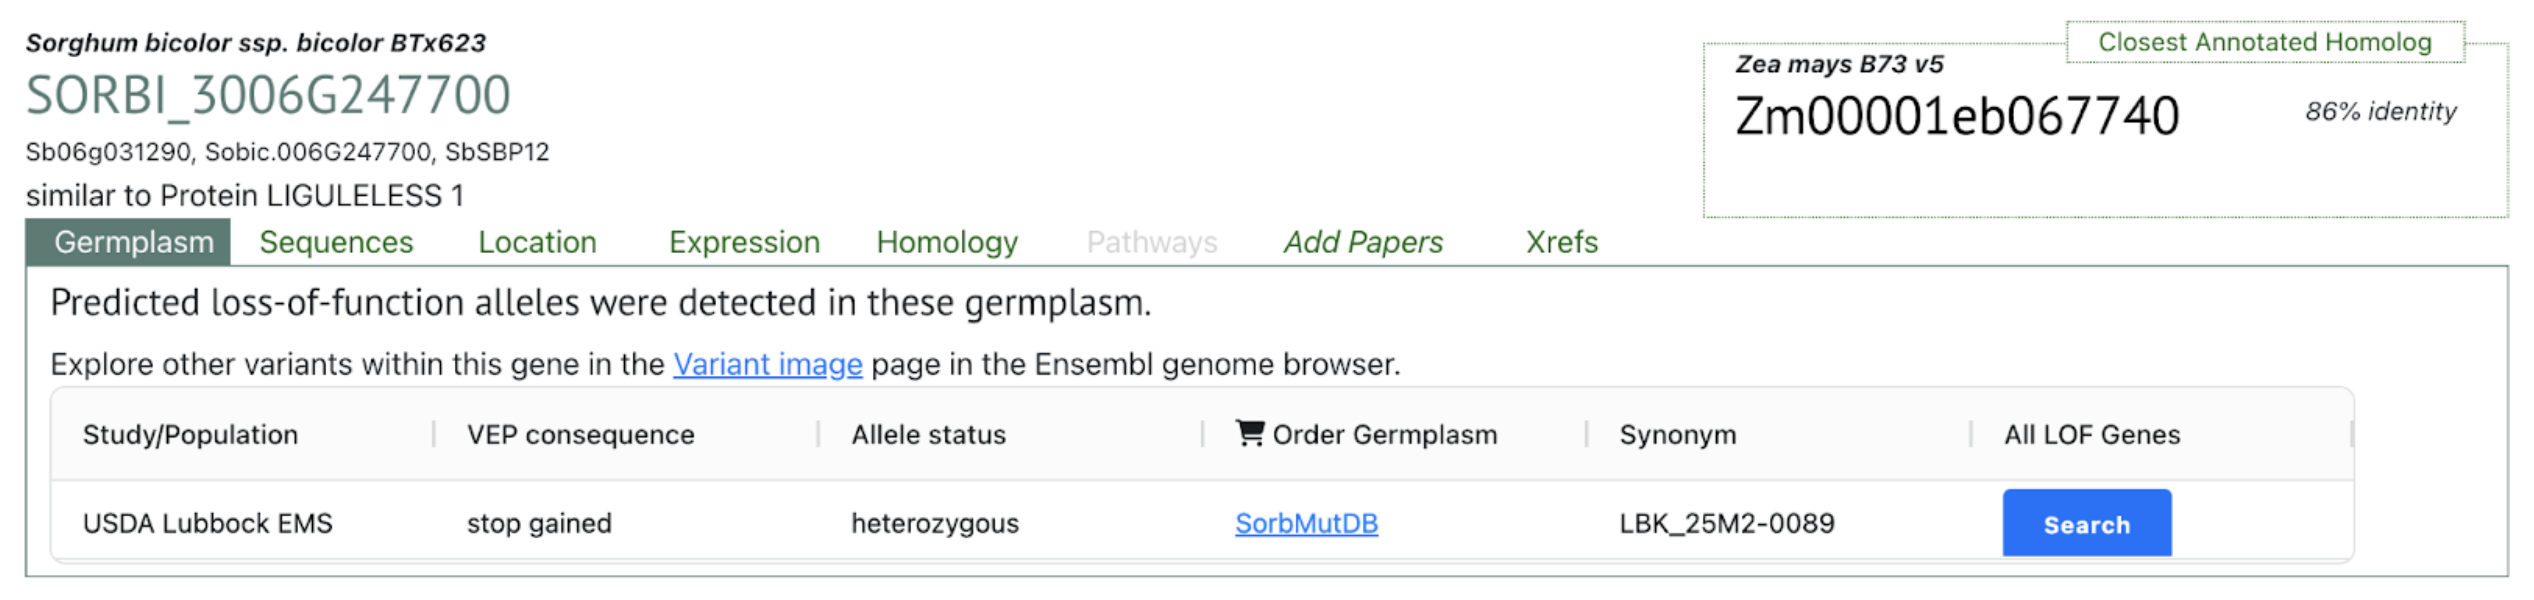Click the Allele status column header

[x=928, y=435]
